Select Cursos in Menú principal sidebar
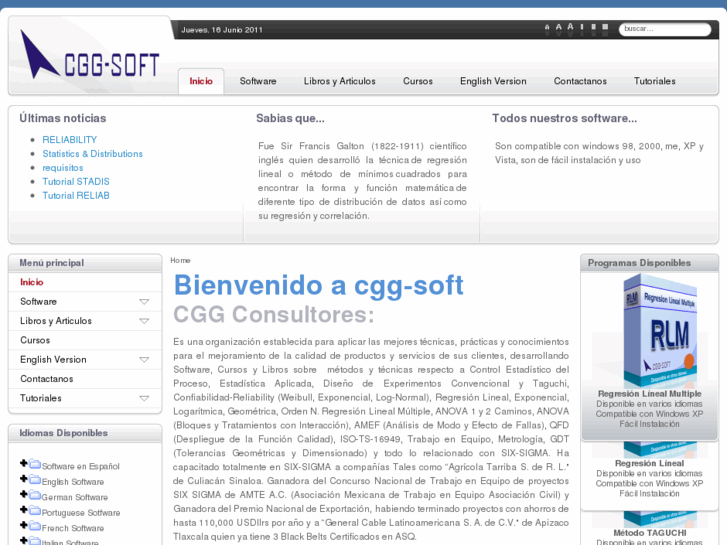The width and height of the screenshot is (727, 545). click(85, 340)
